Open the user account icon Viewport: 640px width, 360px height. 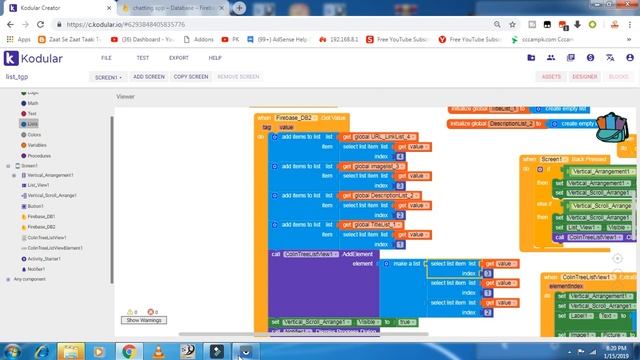pos(630,58)
